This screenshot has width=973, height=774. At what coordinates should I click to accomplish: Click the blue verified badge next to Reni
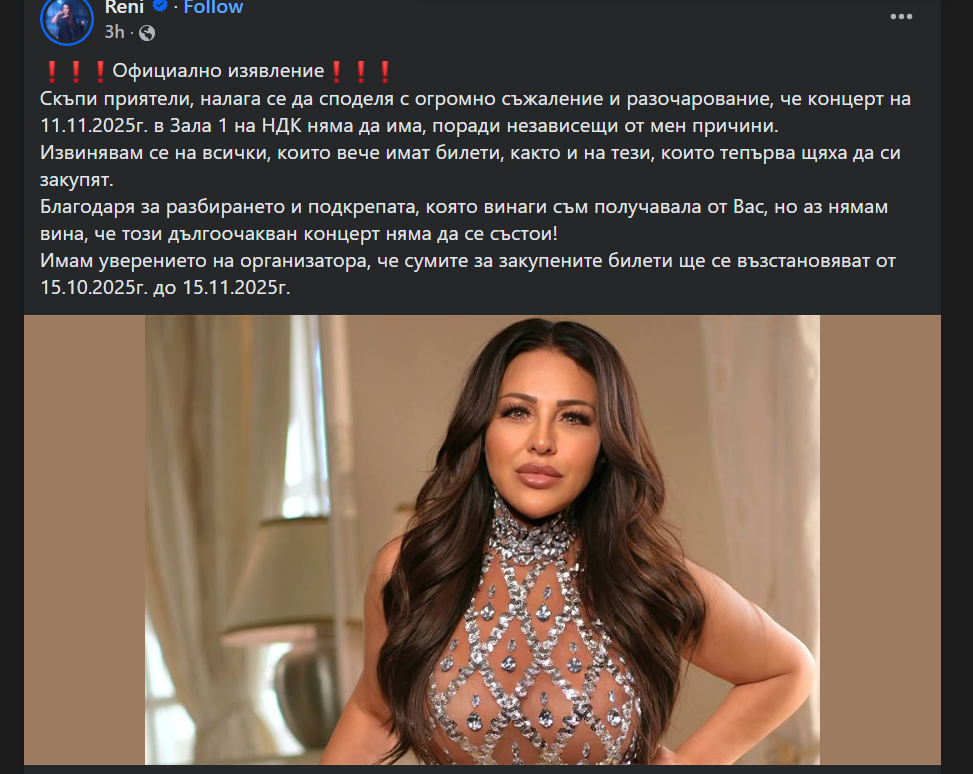tap(161, 6)
